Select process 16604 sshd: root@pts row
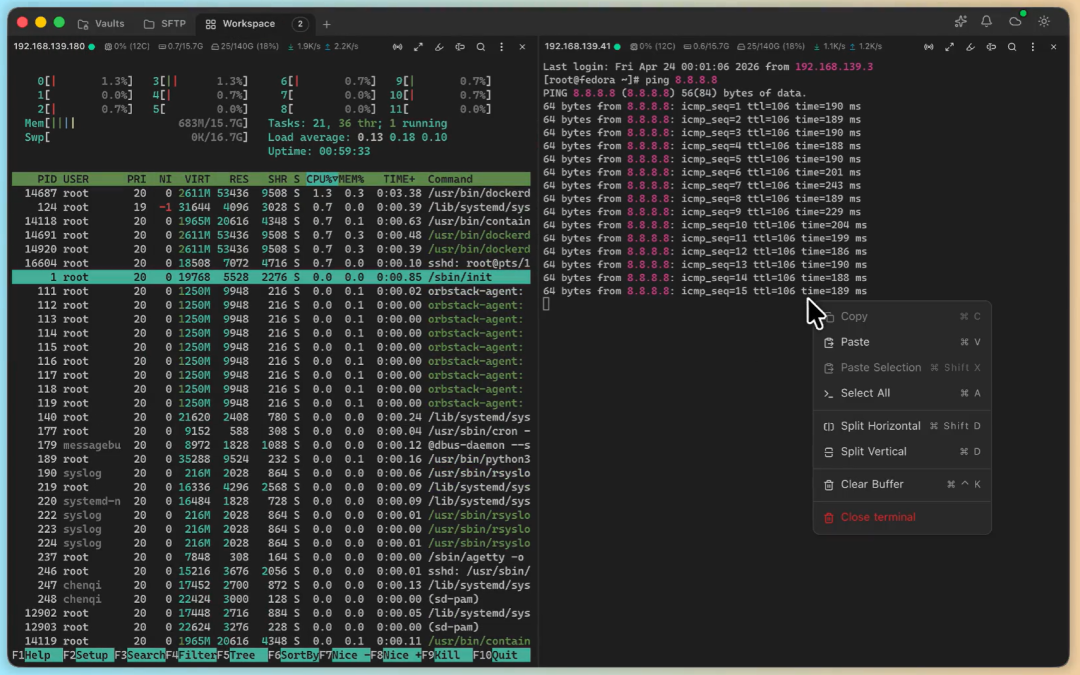1080x675 pixels. coord(271,263)
